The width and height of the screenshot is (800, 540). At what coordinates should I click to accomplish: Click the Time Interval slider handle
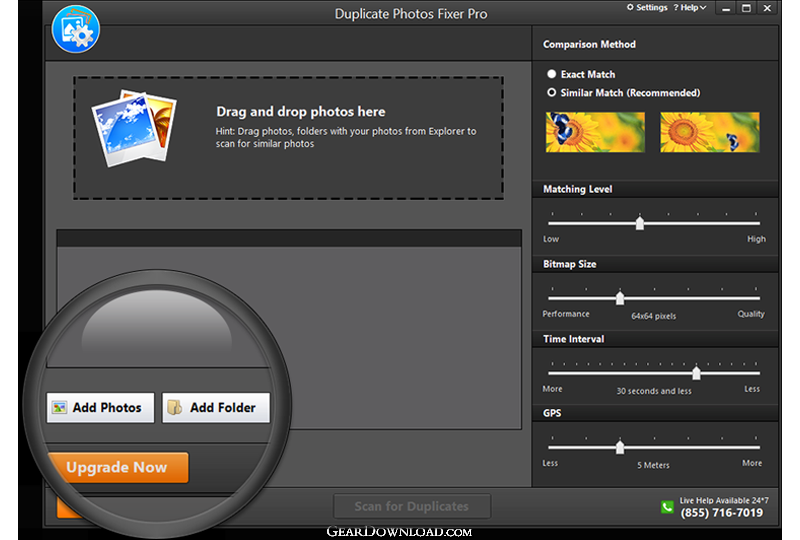tap(696, 373)
